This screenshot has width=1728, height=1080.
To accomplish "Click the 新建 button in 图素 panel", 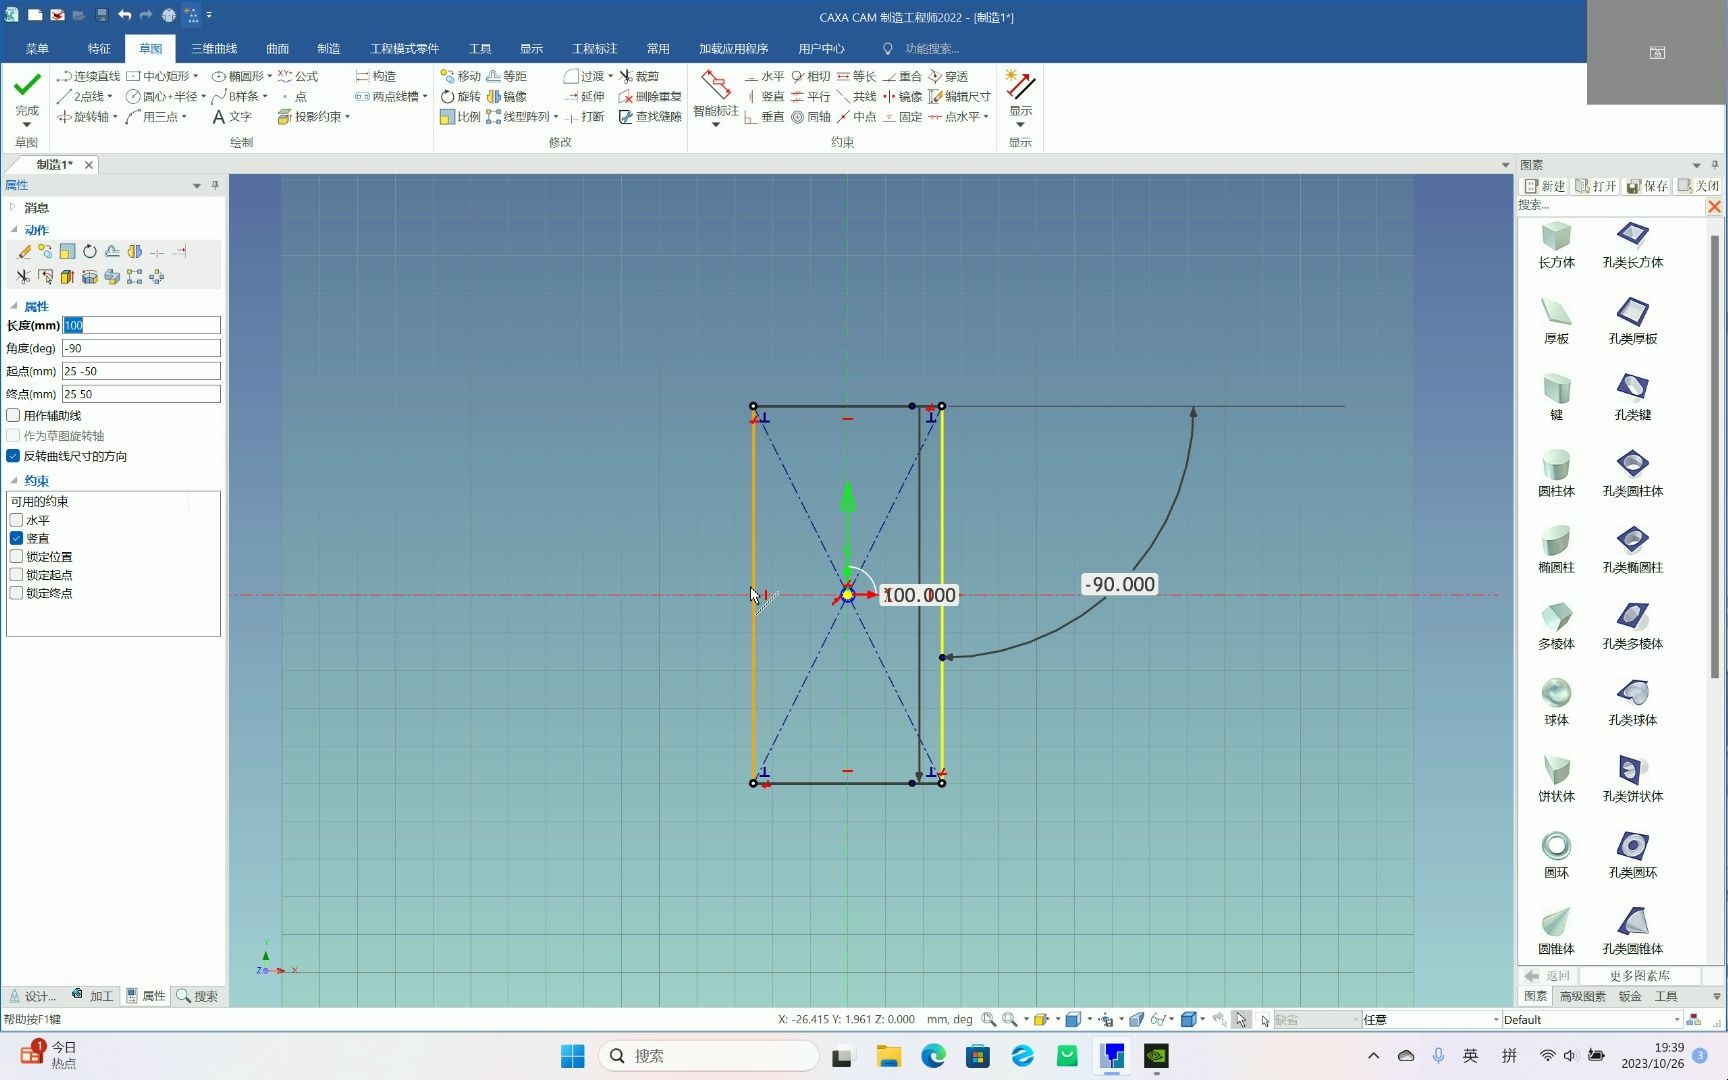I will (1545, 186).
